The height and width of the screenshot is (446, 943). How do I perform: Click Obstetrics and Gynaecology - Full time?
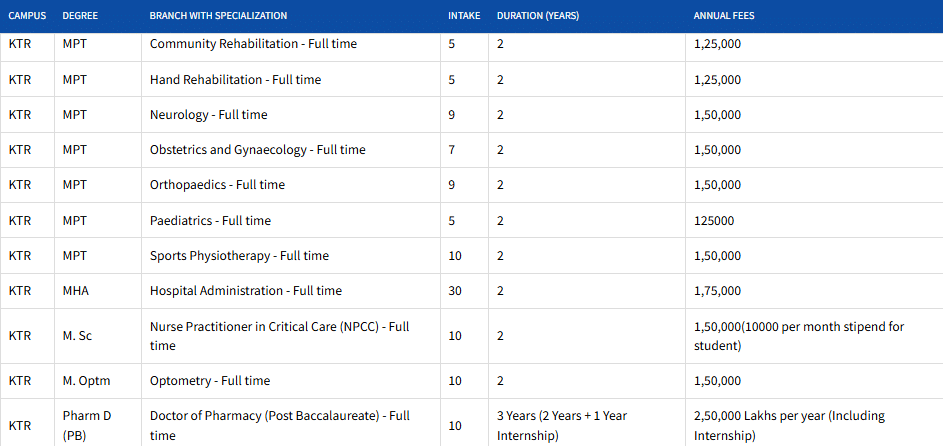point(257,150)
